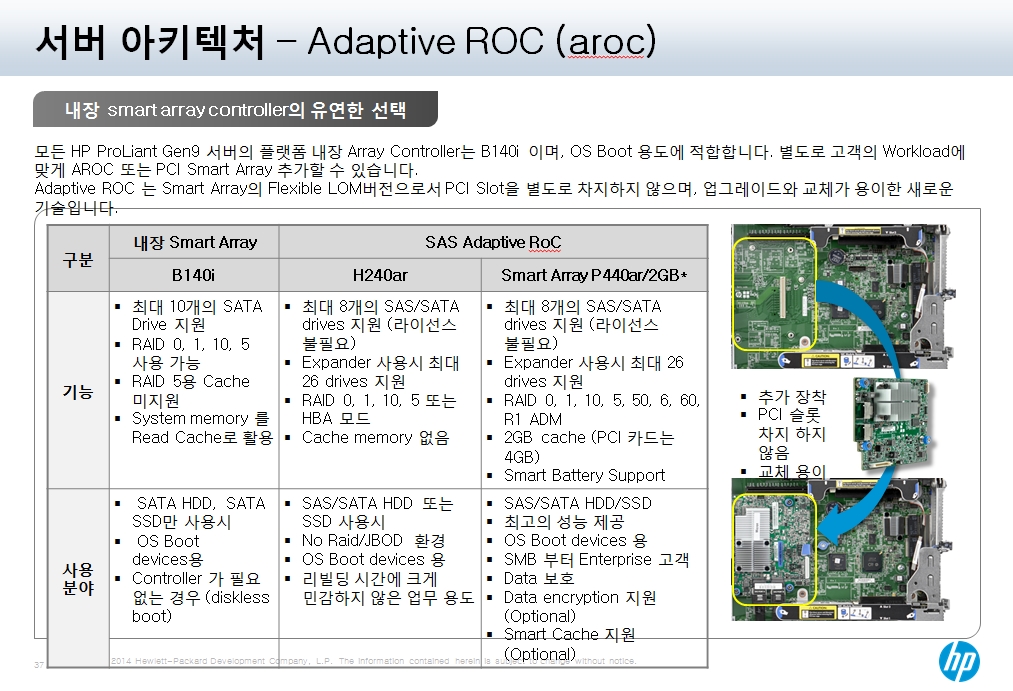Click 'No Raid/JBOD 환경' text

tap(373, 541)
